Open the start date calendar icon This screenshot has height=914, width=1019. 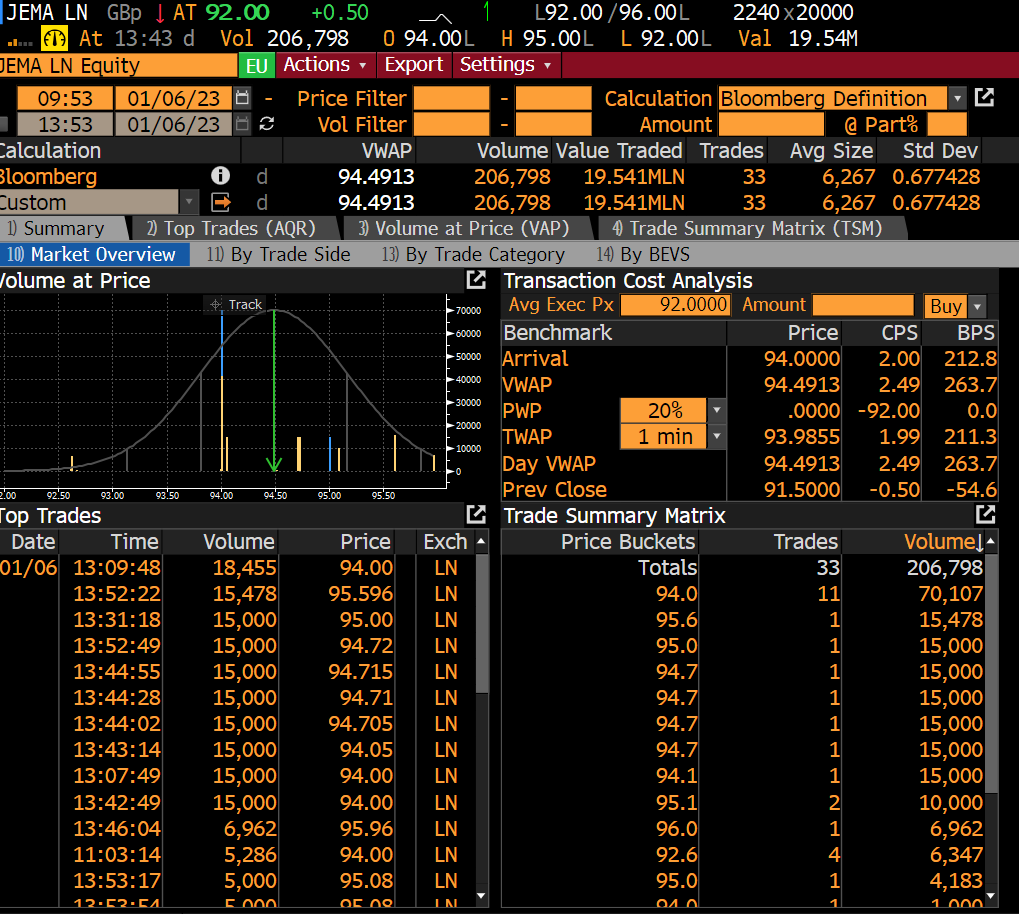tap(242, 98)
